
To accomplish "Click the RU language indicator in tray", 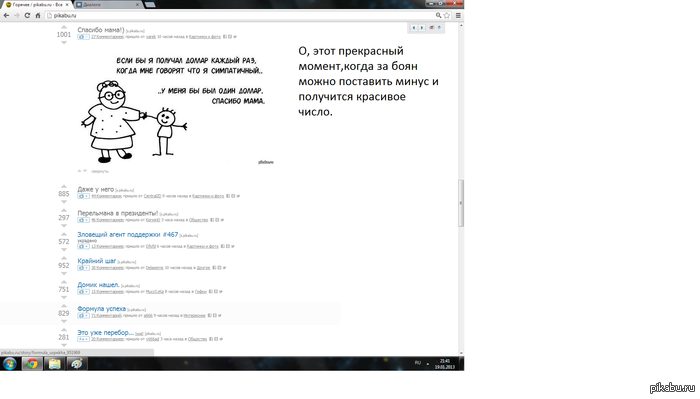I will coord(418,363).
